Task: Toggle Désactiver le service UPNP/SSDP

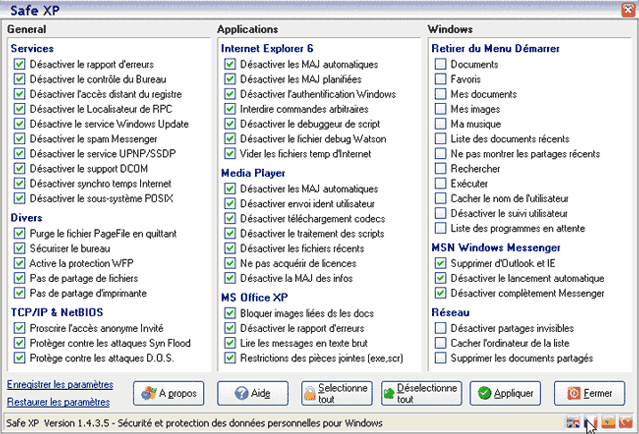Action: tap(19, 153)
